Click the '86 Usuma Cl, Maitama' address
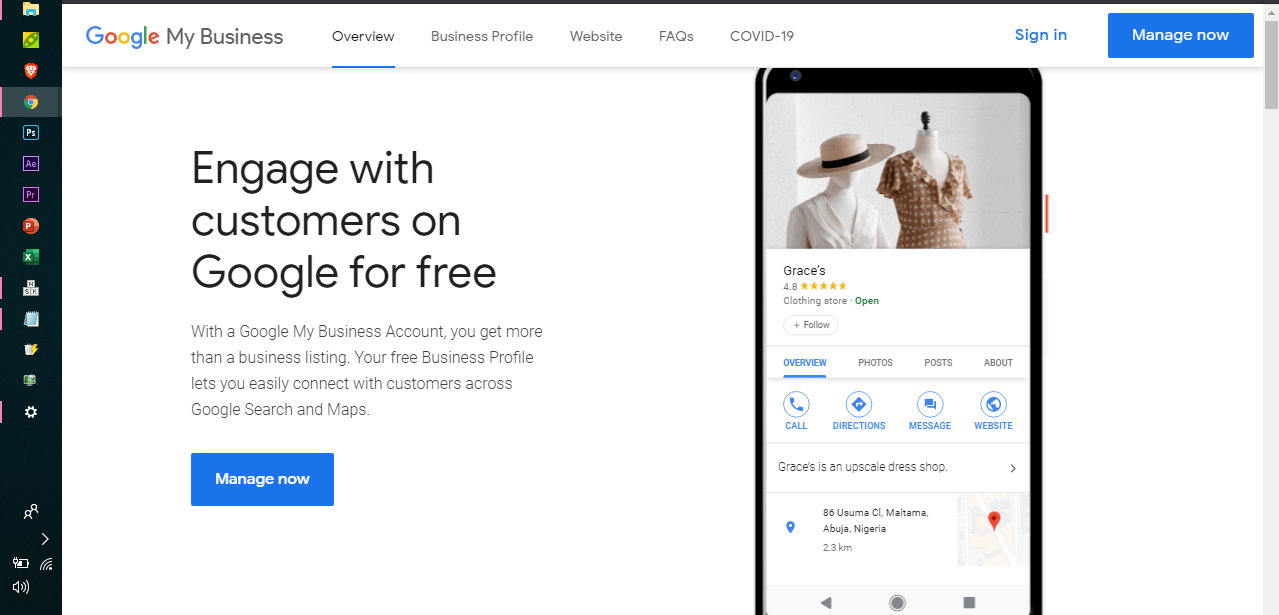Screen dimensions: 1279x615 pyautogui.click(x=876, y=520)
